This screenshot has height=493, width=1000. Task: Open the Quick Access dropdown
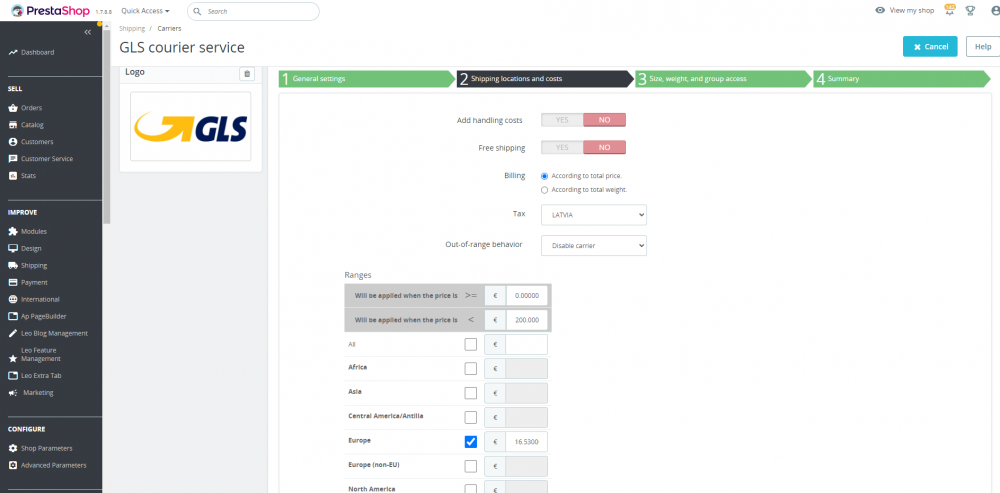pos(145,11)
